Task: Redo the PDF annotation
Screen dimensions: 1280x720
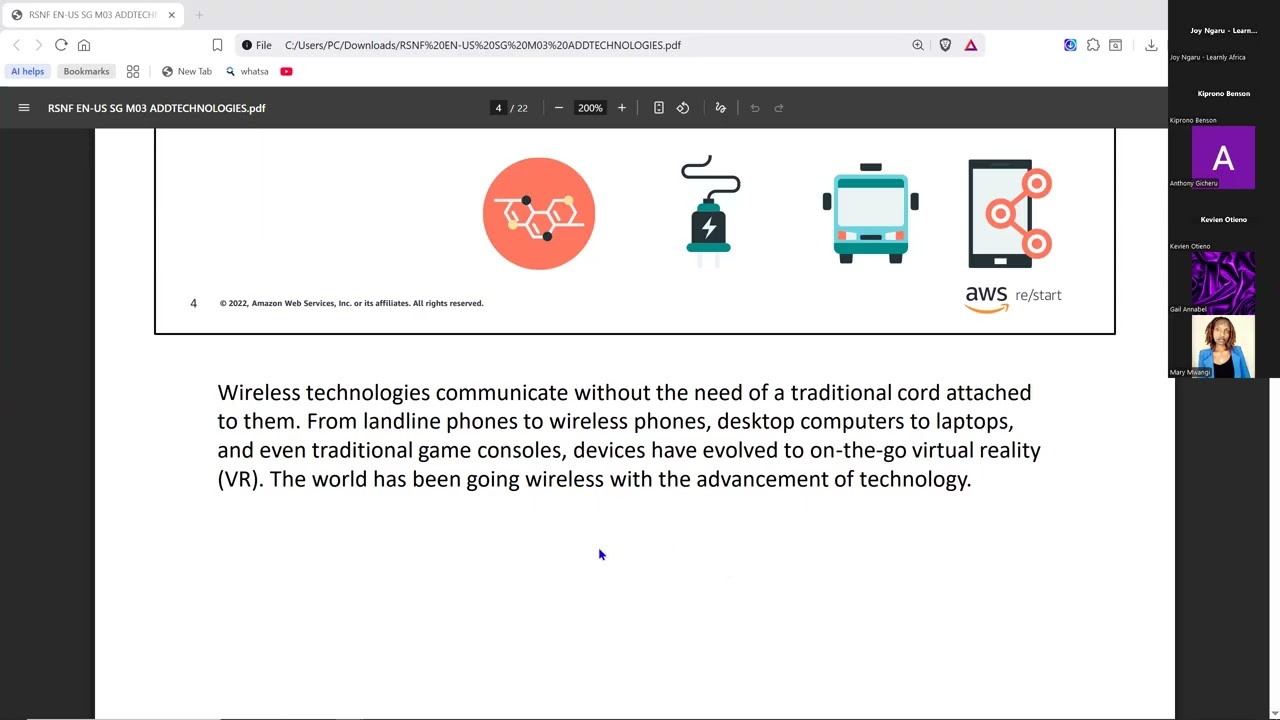Action: [779, 108]
